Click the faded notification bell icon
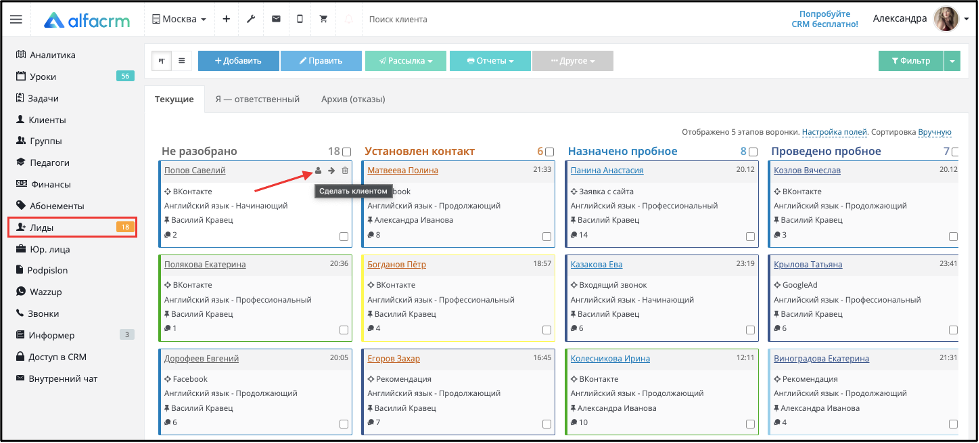Image resolution: width=979 pixels, height=443 pixels. pyautogui.click(x=348, y=19)
